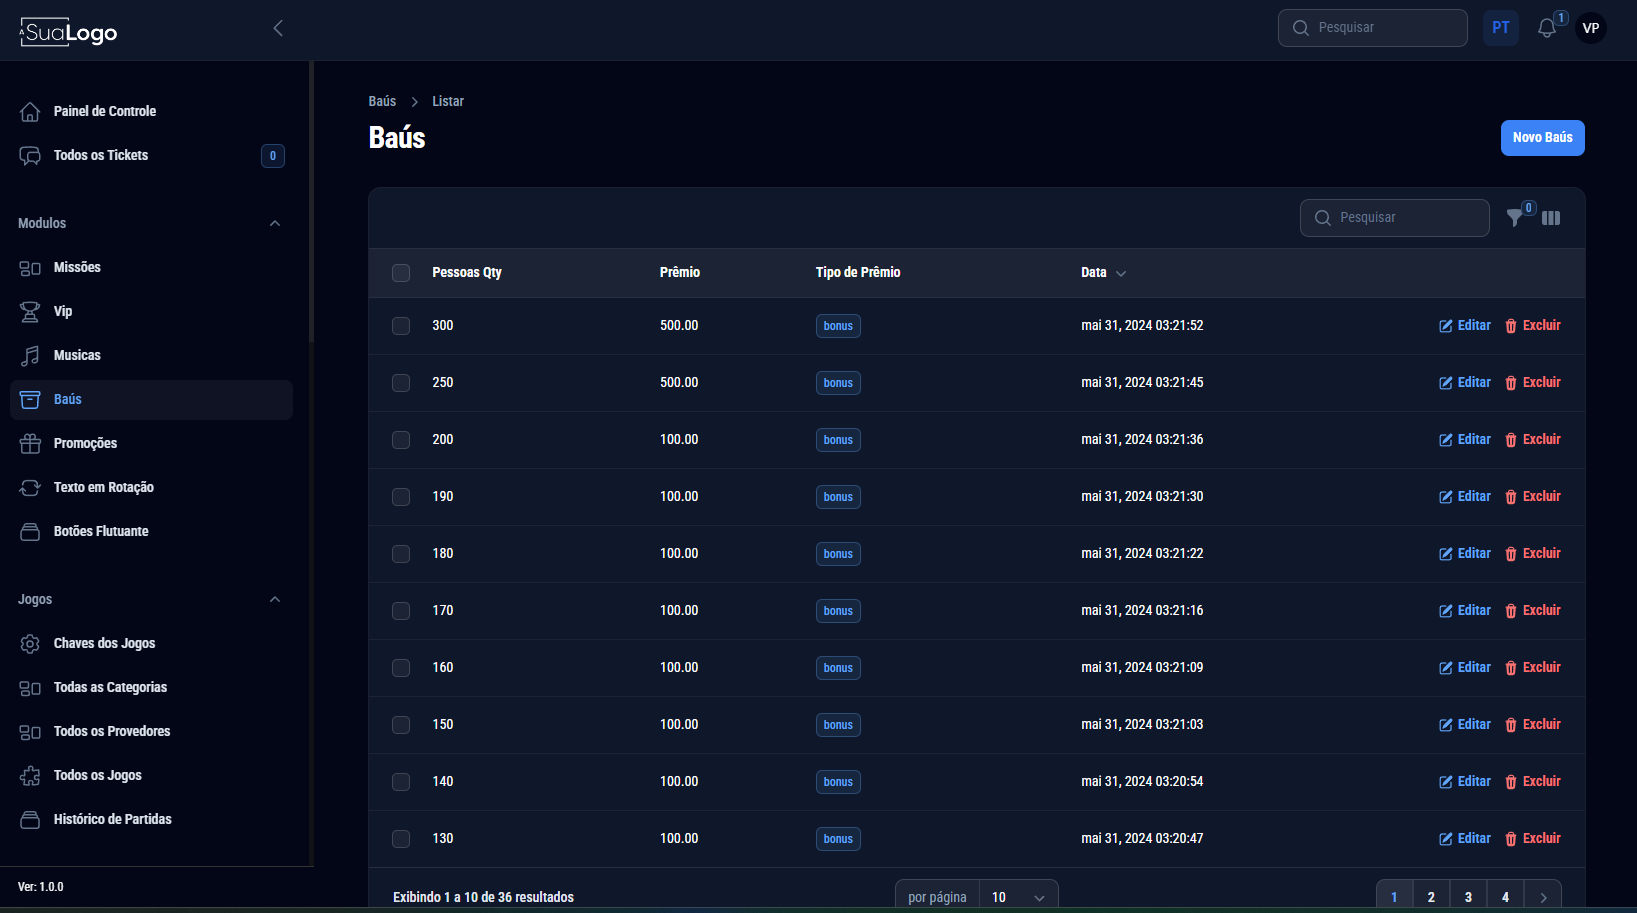Open Missões in the sidebar

click(77, 267)
